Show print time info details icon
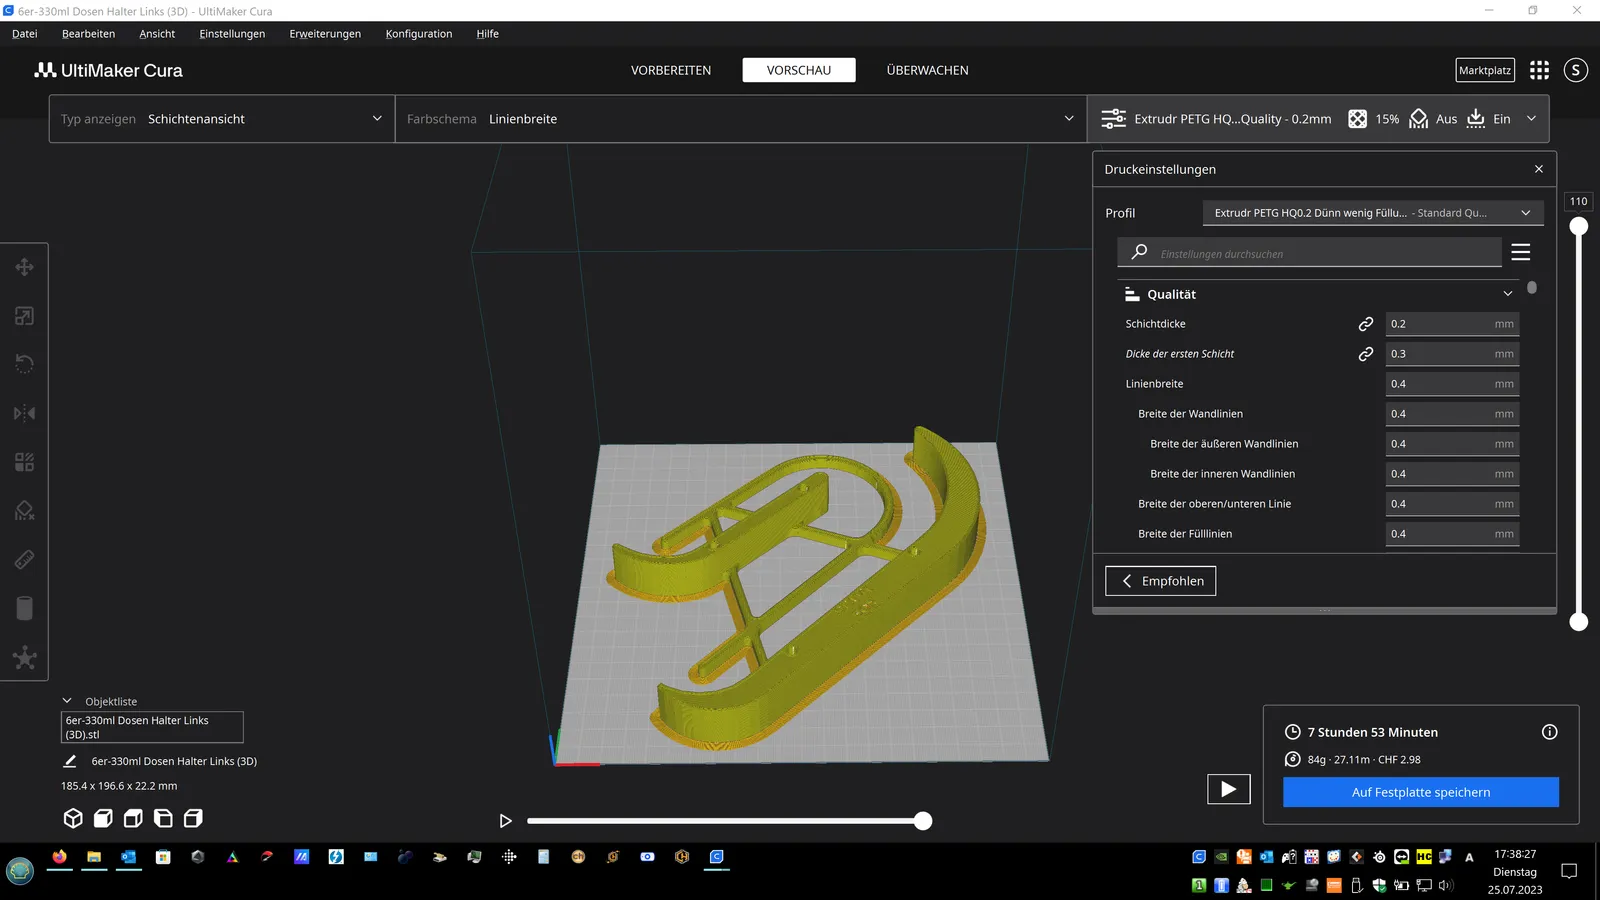This screenshot has width=1600, height=900. [1549, 732]
